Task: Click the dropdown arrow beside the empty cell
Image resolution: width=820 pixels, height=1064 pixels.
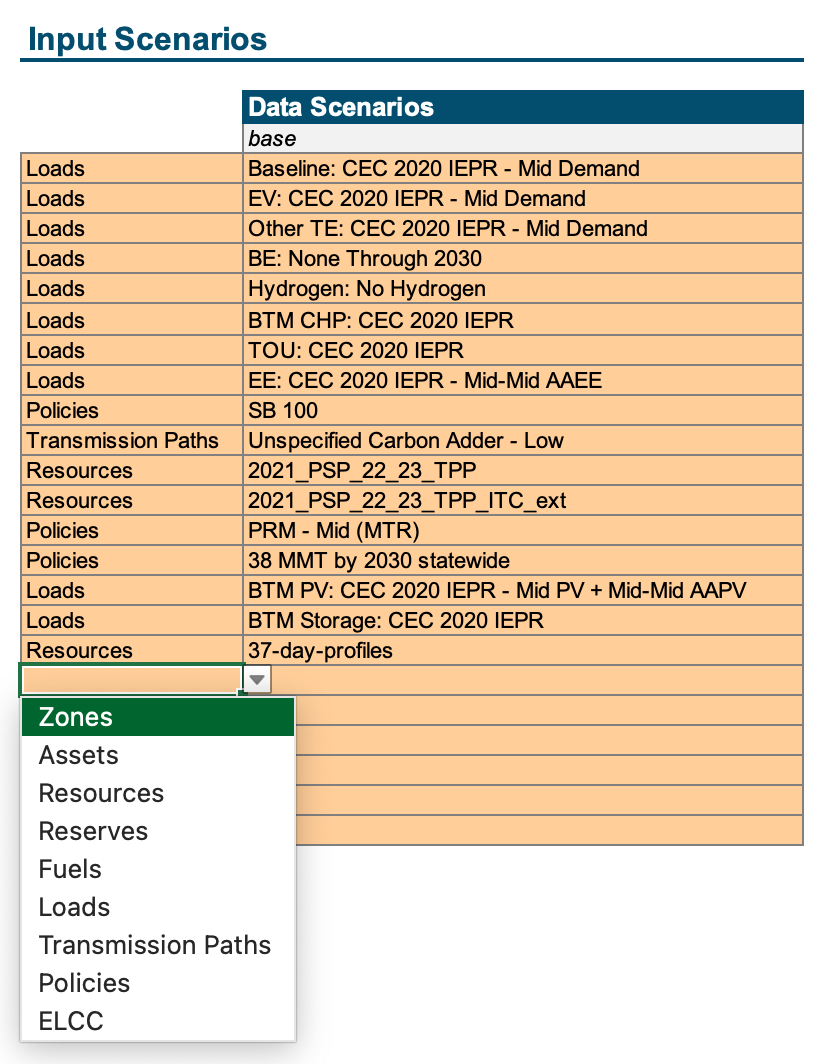Action: pyautogui.click(x=258, y=680)
